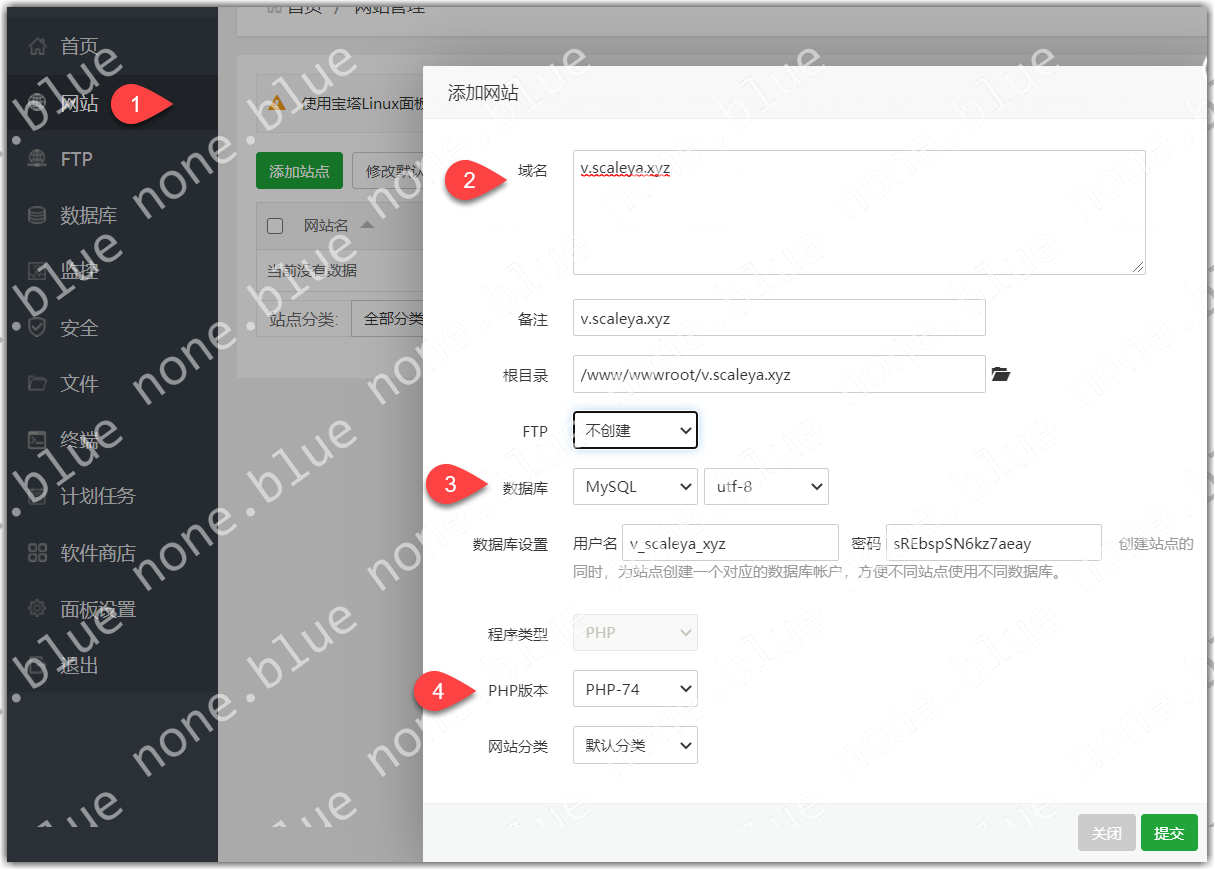This screenshot has height=870, width=1215.
Task: Click the home icon in sidebar
Action: [37, 46]
